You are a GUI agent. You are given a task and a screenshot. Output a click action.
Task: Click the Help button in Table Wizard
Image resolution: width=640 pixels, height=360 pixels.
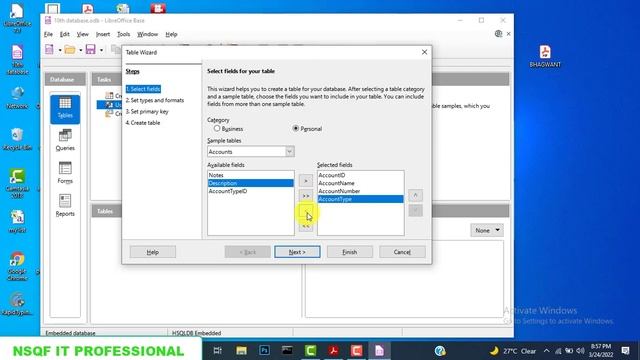point(153,252)
